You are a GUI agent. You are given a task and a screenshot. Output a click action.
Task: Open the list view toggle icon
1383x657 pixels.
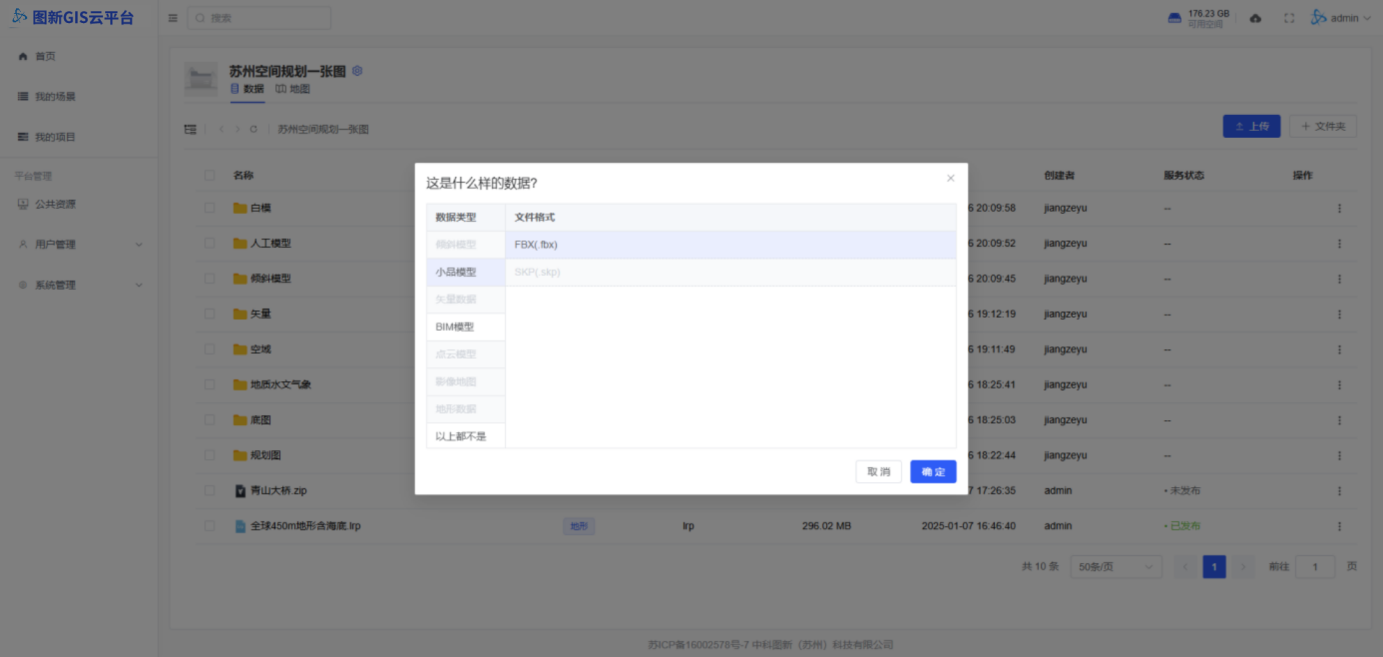190,129
